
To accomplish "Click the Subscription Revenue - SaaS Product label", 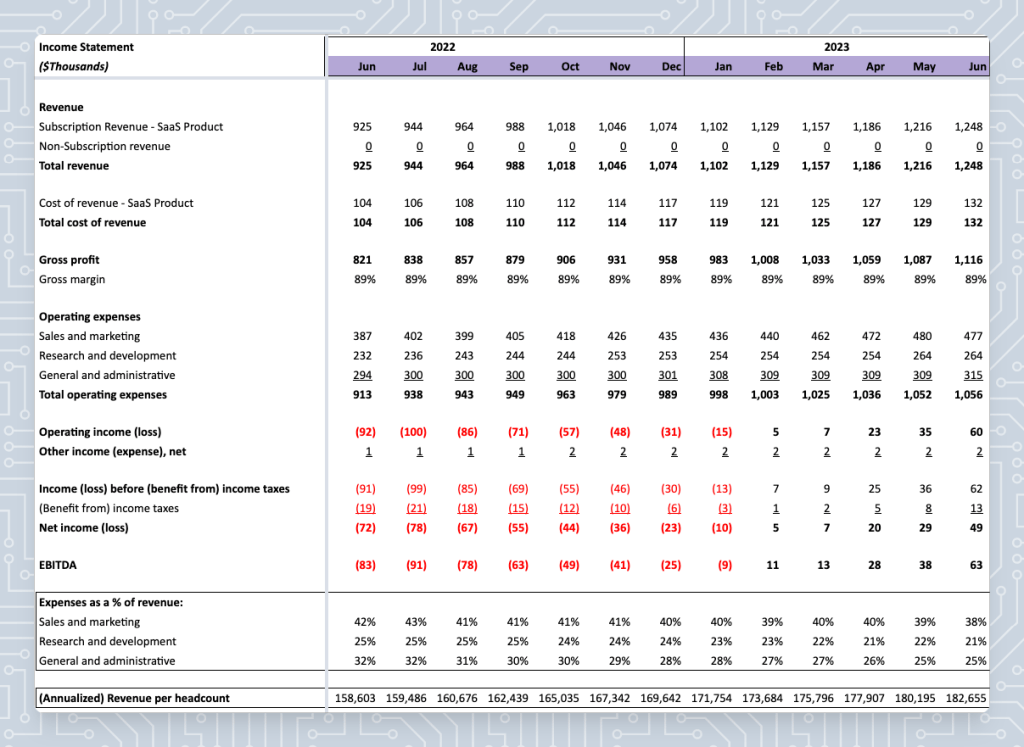I will 131,127.
